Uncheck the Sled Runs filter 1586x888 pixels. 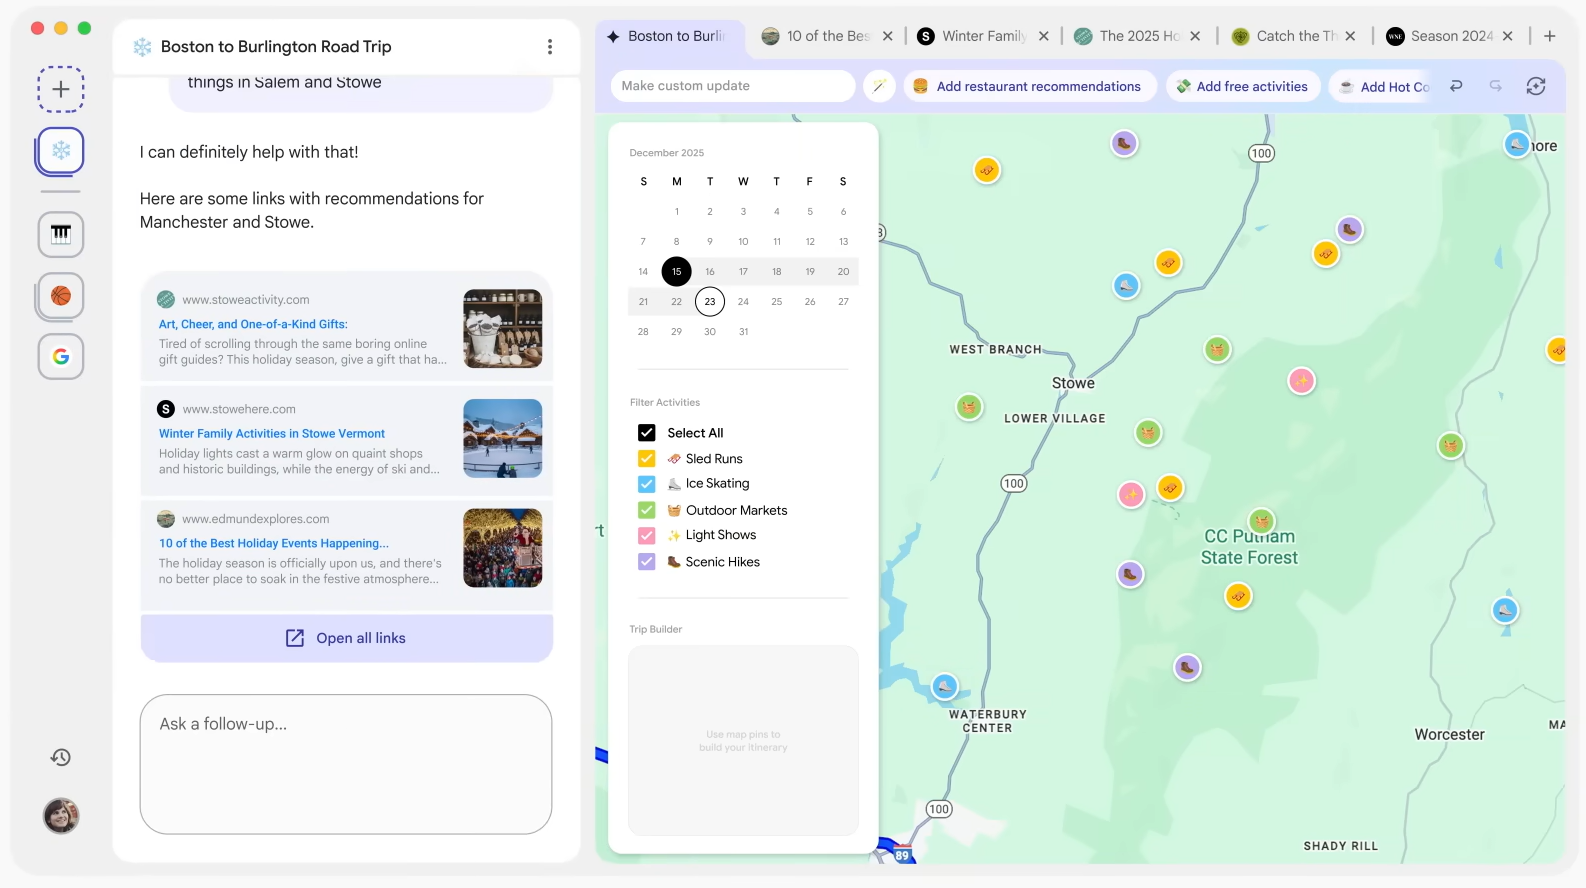coord(647,459)
